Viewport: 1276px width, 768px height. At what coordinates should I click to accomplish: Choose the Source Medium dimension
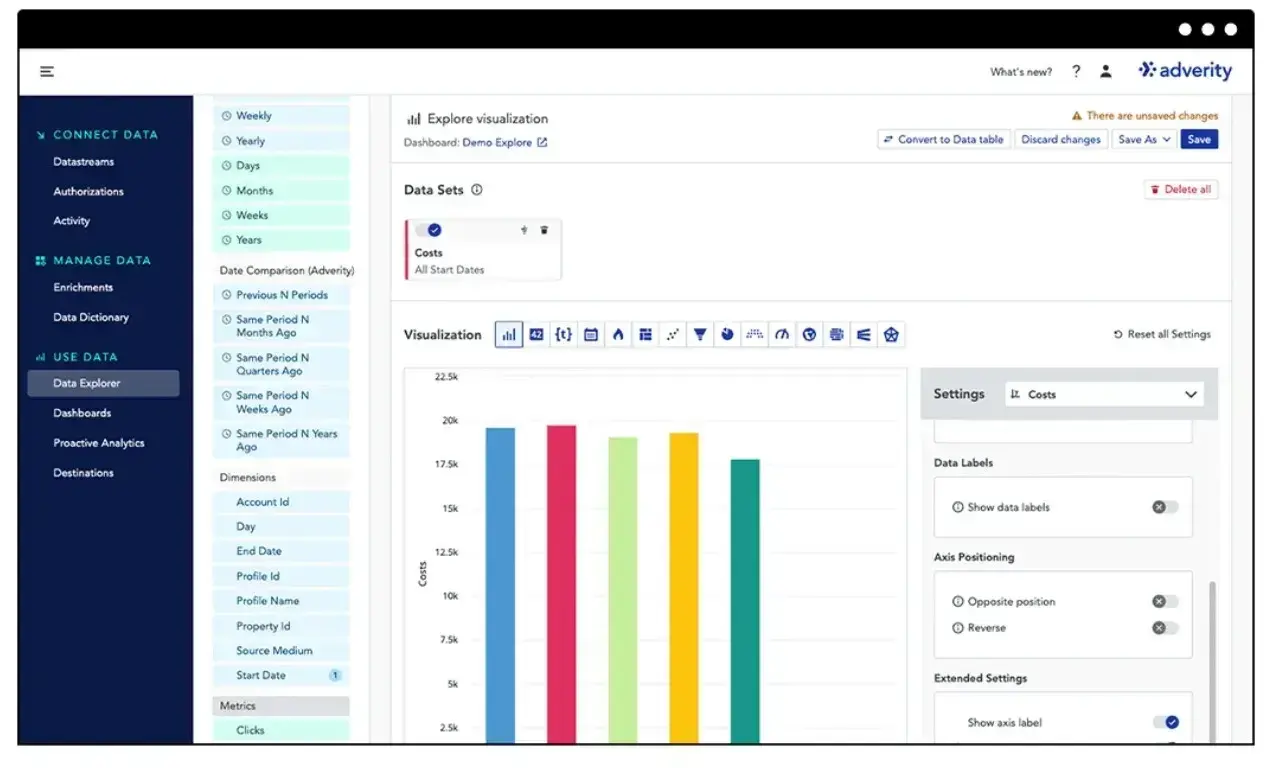(x=282, y=651)
